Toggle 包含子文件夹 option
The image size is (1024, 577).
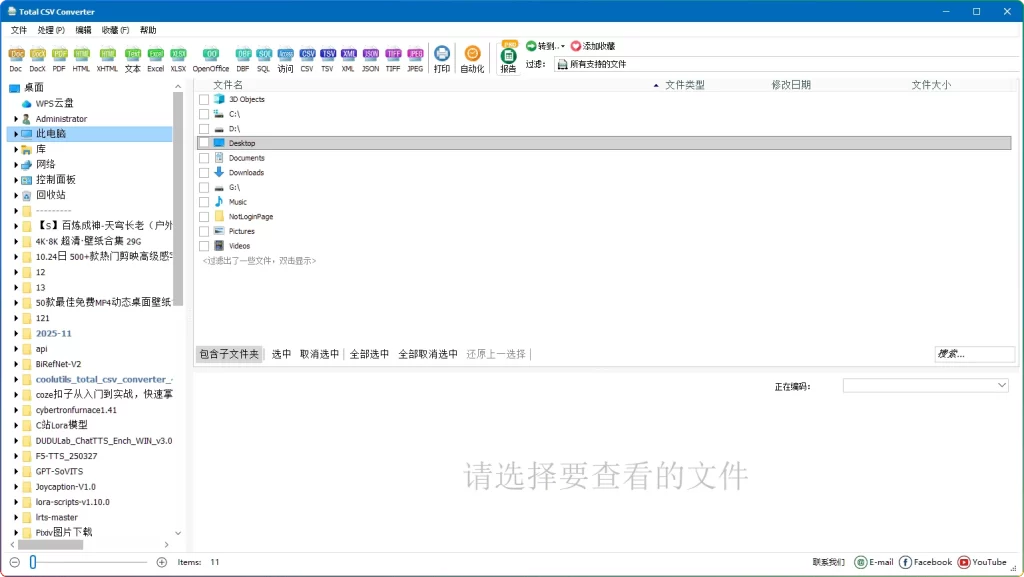click(x=229, y=354)
